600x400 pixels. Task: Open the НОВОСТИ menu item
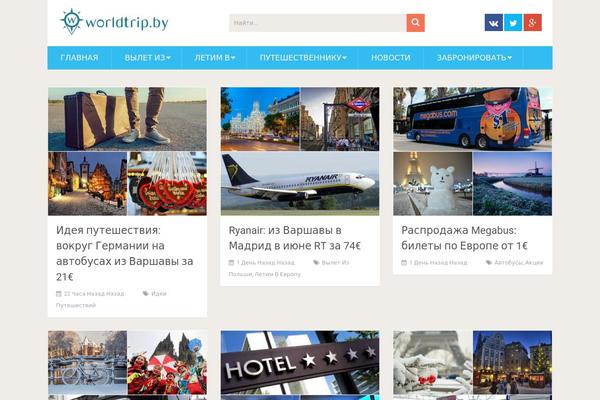(391, 58)
